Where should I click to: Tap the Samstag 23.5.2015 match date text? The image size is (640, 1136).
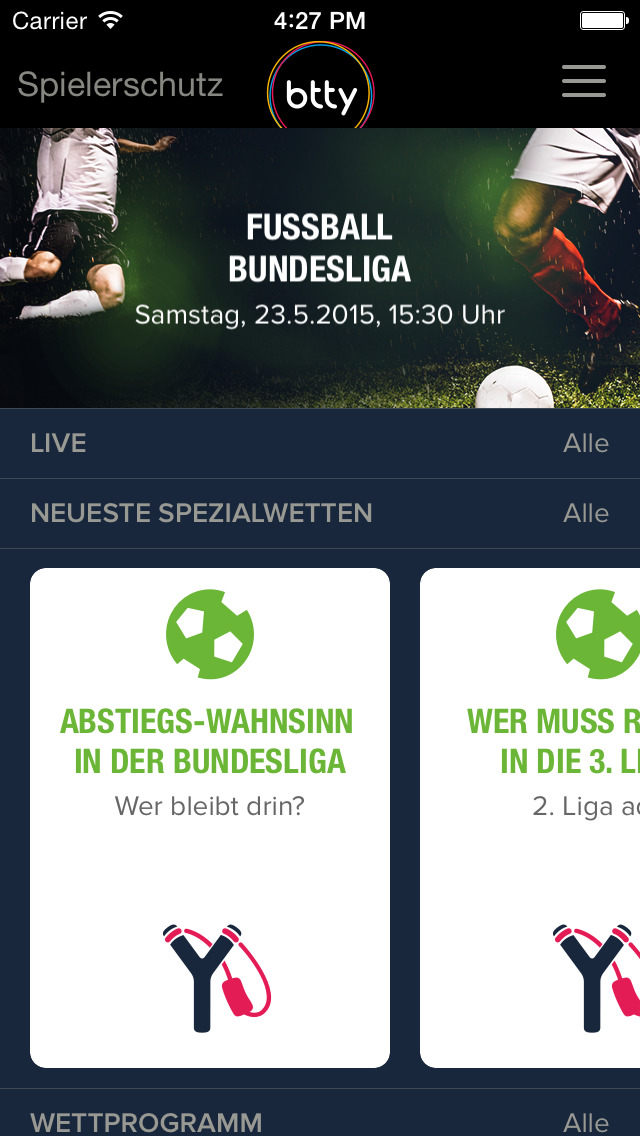point(320,315)
